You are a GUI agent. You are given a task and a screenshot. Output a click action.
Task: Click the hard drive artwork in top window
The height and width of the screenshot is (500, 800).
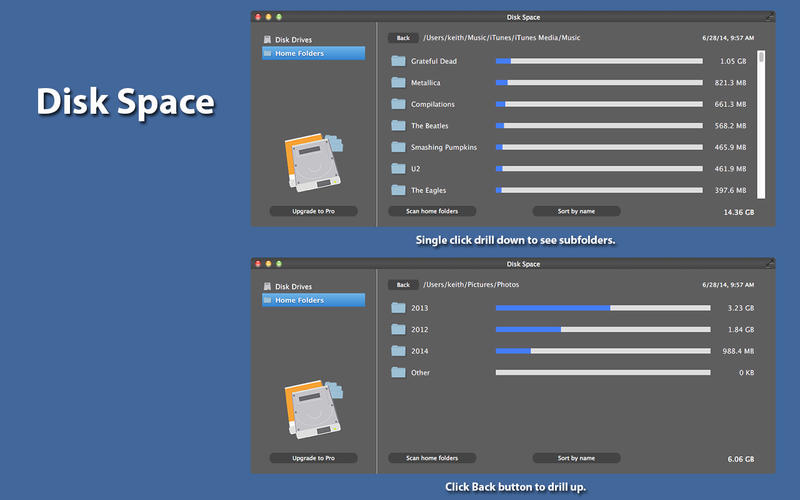coord(313,162)
